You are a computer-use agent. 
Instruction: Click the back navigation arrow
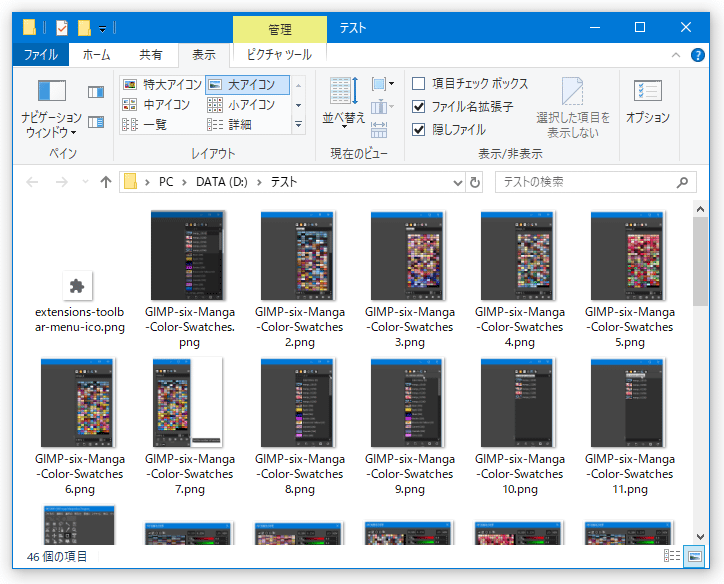32,182
